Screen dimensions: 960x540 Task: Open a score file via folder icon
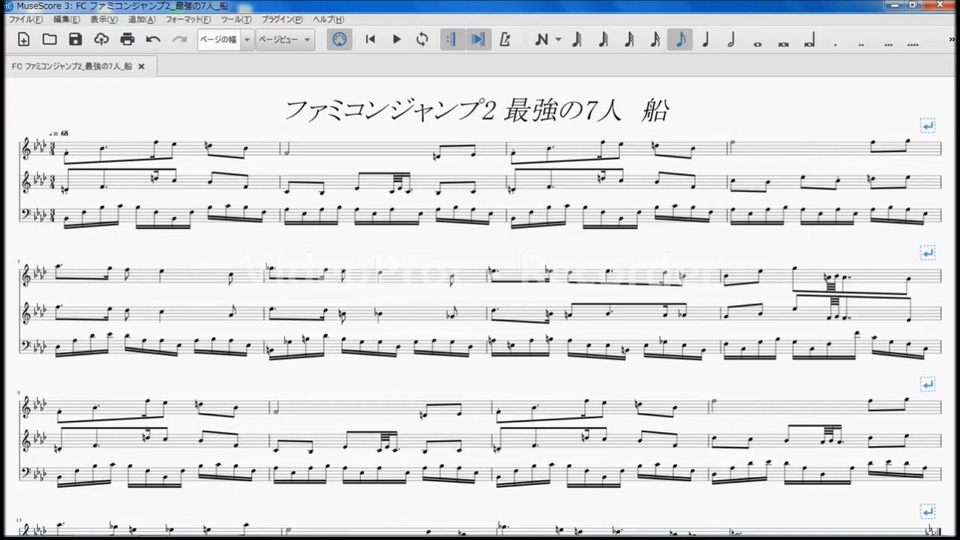point(50,40)
